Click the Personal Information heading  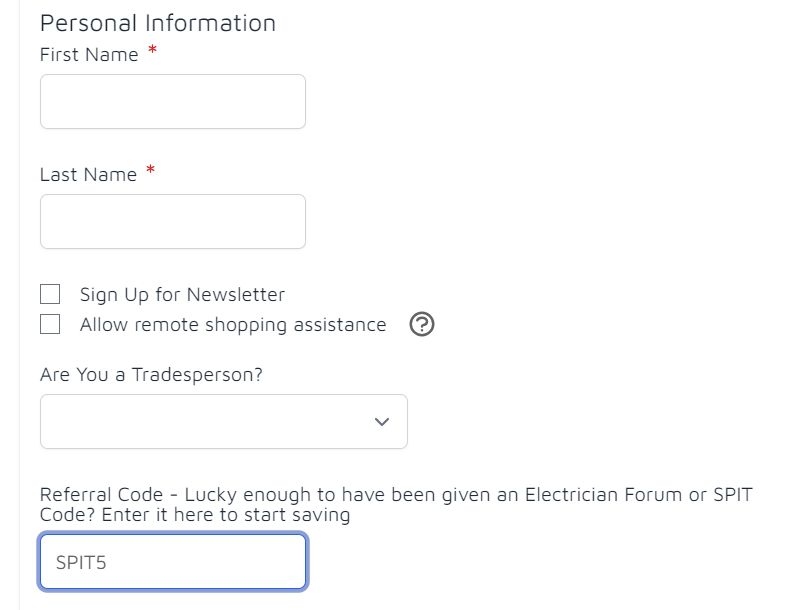pyautogui.click(x=158, y=23)
